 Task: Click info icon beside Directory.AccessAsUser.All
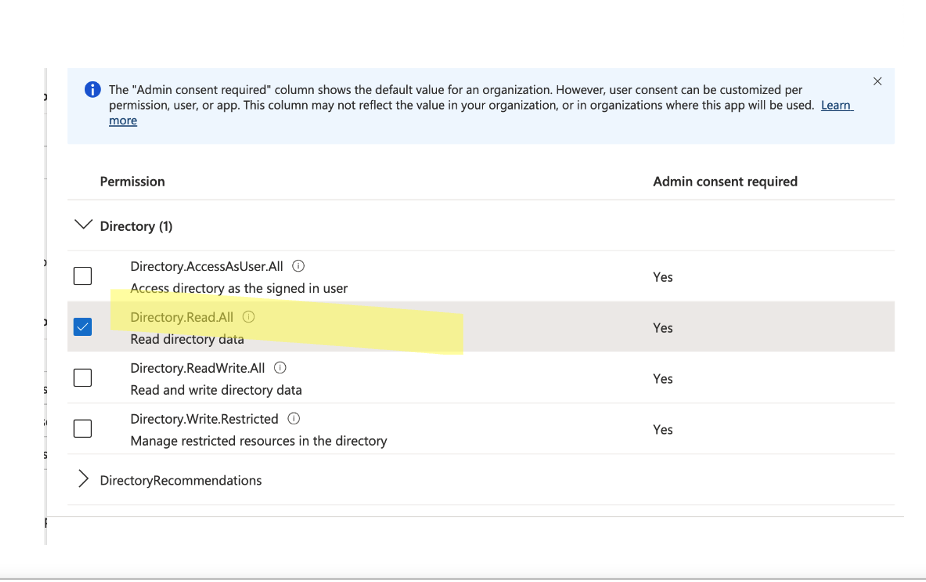(298, 267)
